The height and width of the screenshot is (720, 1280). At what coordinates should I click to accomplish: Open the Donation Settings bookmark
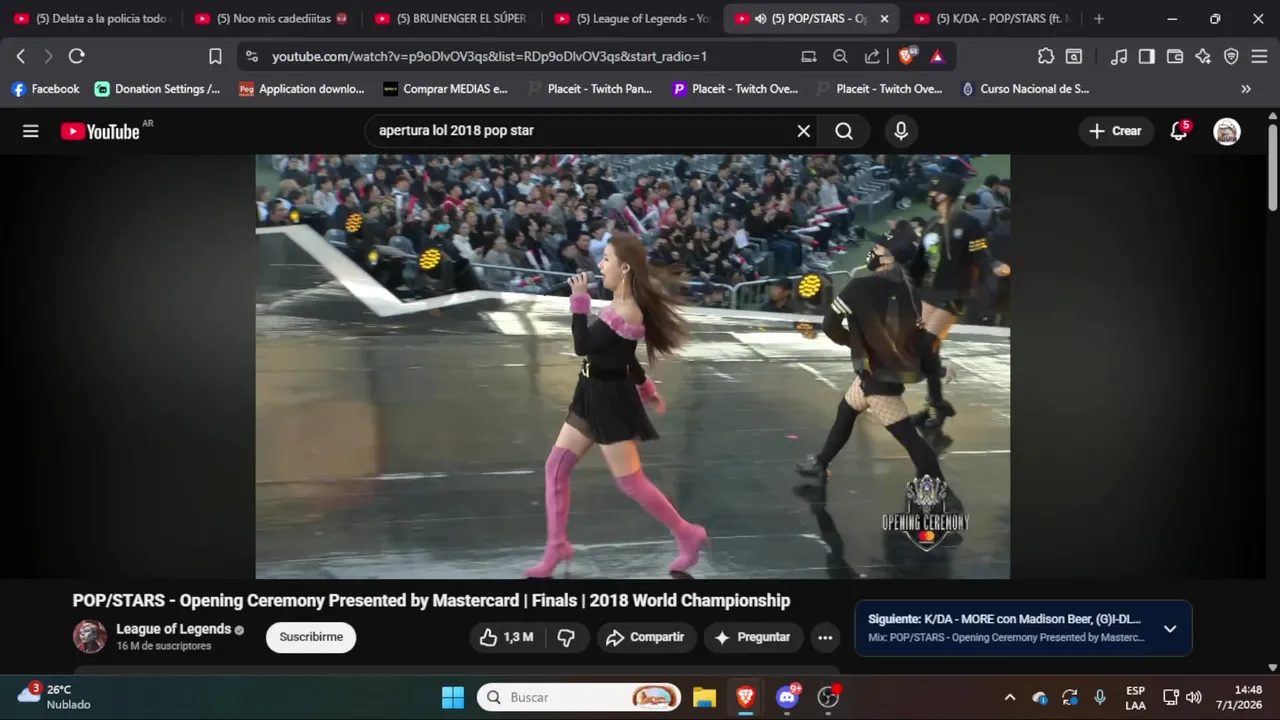click(158, 89)
